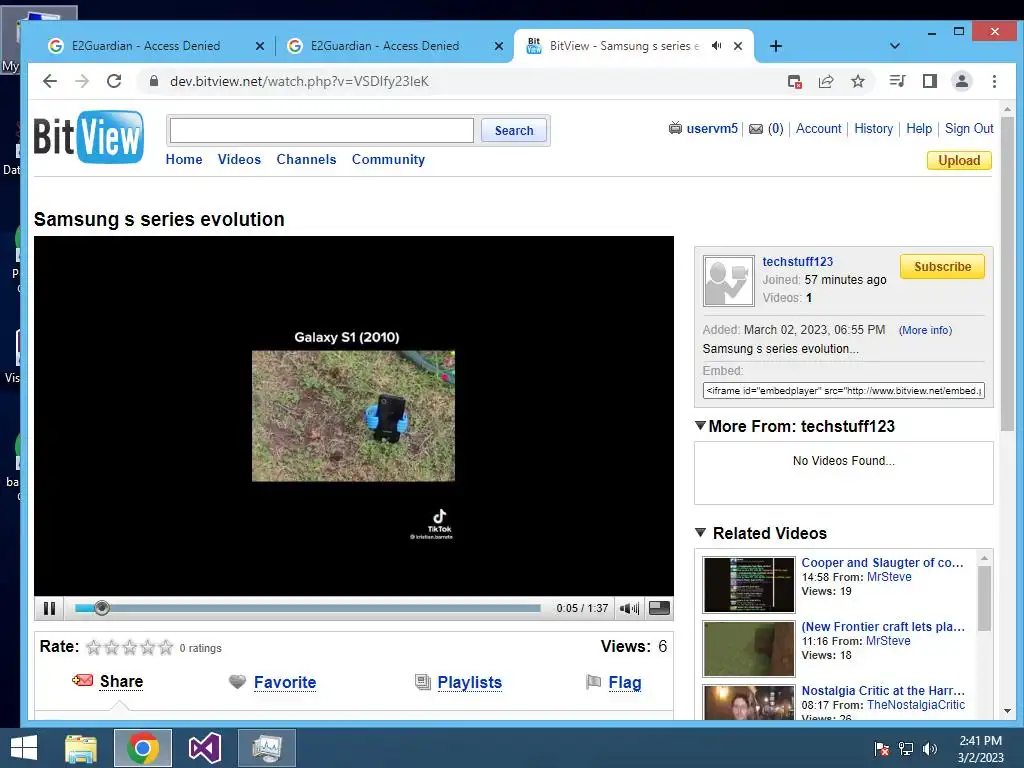
Task: Rate the video one star
Action: click(x=94, y=647)
